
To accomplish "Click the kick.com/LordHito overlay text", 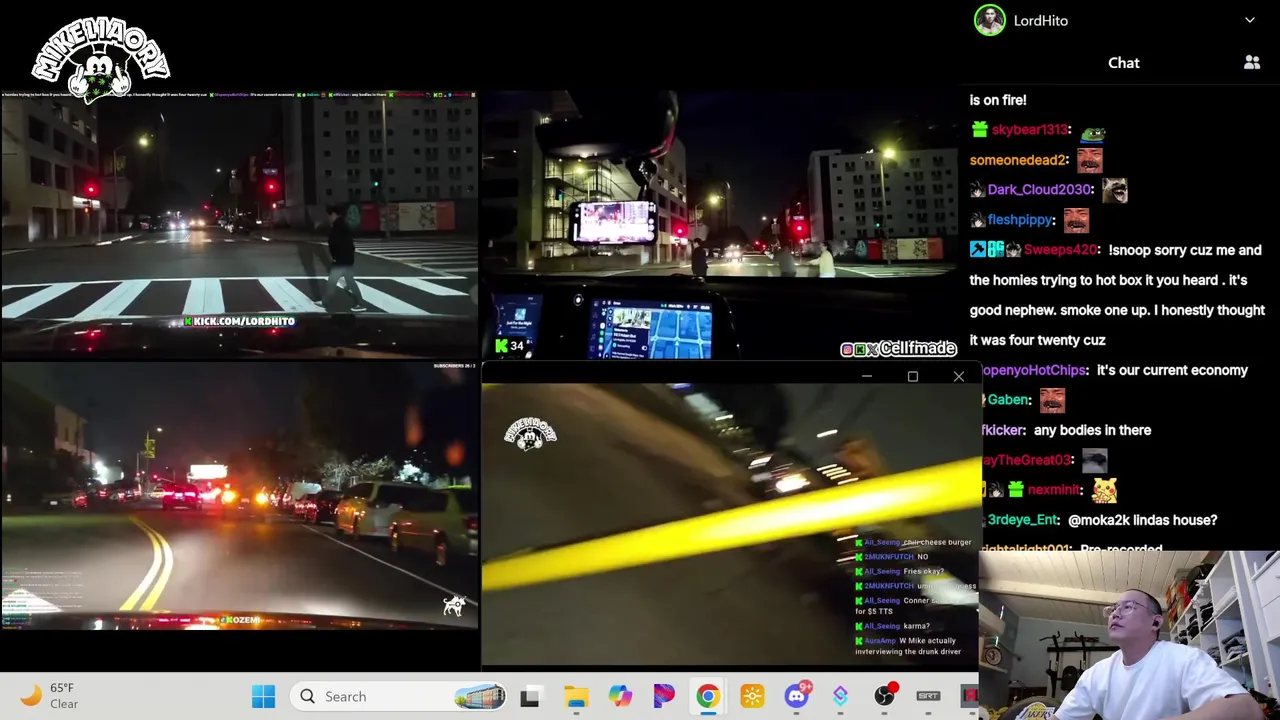I will pos(239,321).
